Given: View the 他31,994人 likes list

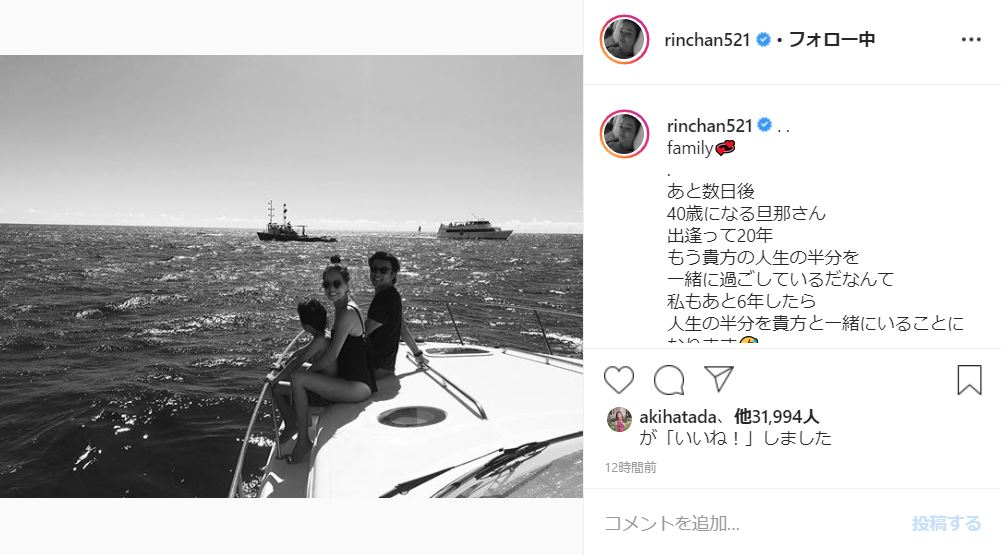Looking at the screenshot, I should point(776,417).
